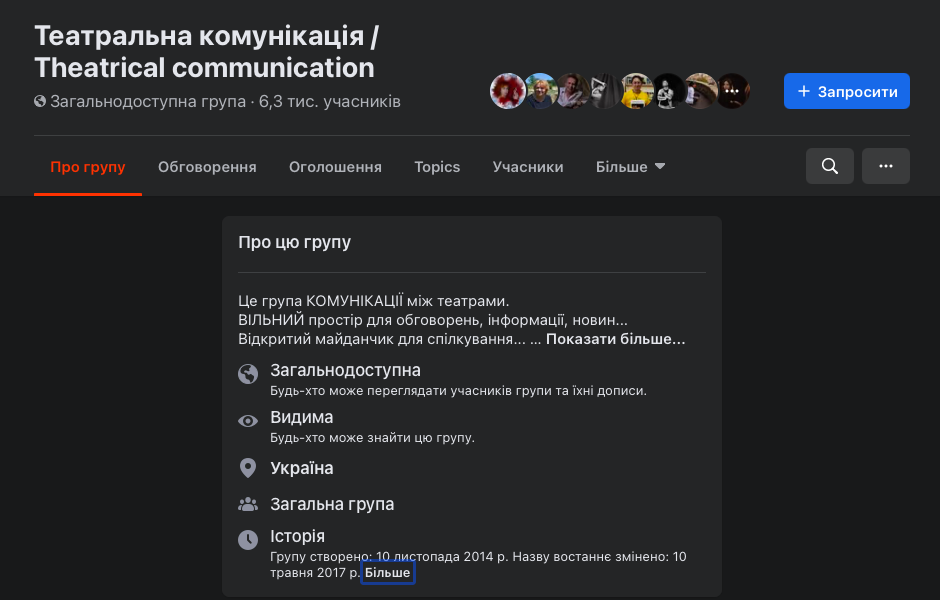Click the Видима heading text
The height and width of the screenshot is (600, 940).
302,417
